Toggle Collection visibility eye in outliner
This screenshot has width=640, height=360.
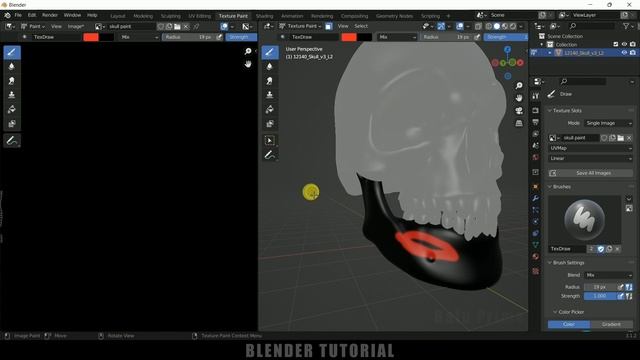[x=624, y=44]
